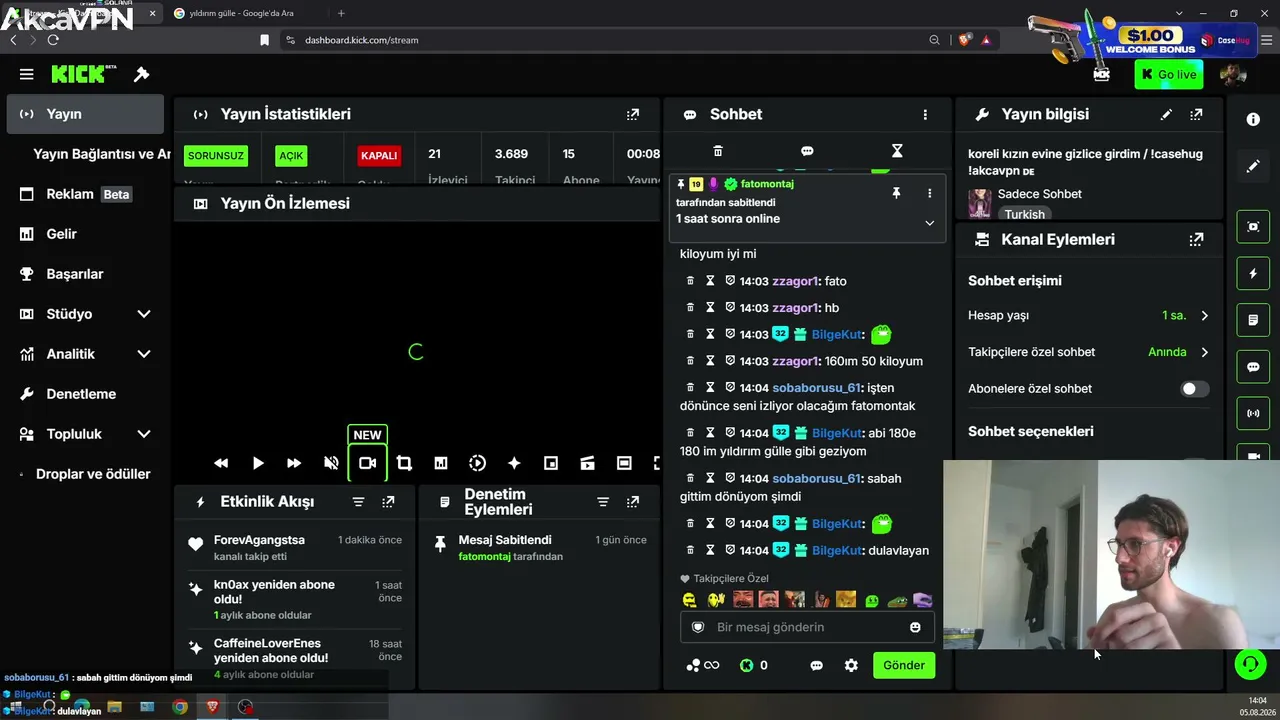1280x720 pixels.
Task: Open the Reklam Beta sidebar item
Action: [x=85, y=194]
